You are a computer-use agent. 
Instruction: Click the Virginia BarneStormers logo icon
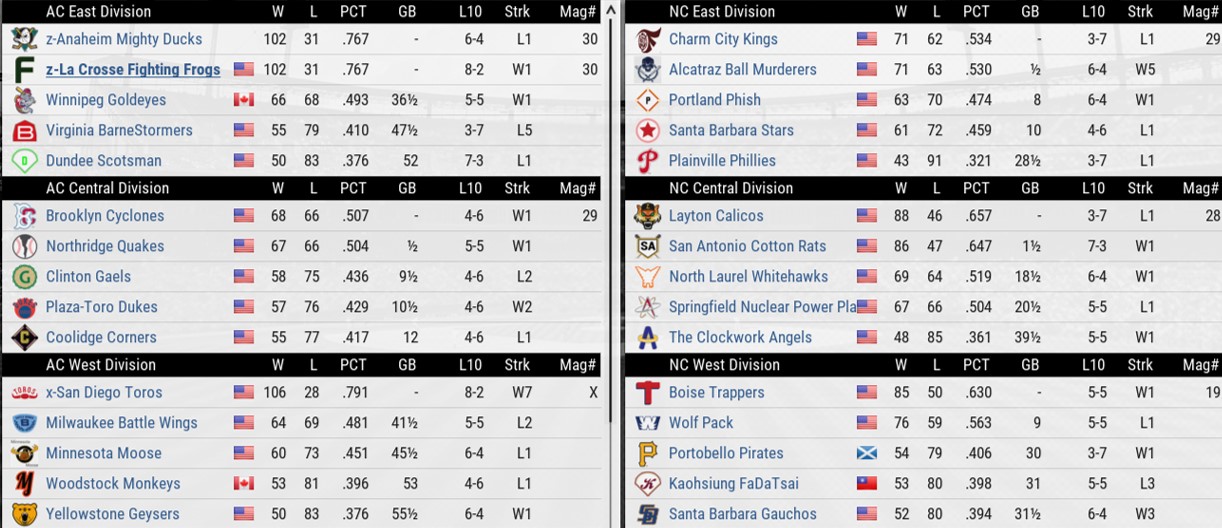[x=25, y=131]
